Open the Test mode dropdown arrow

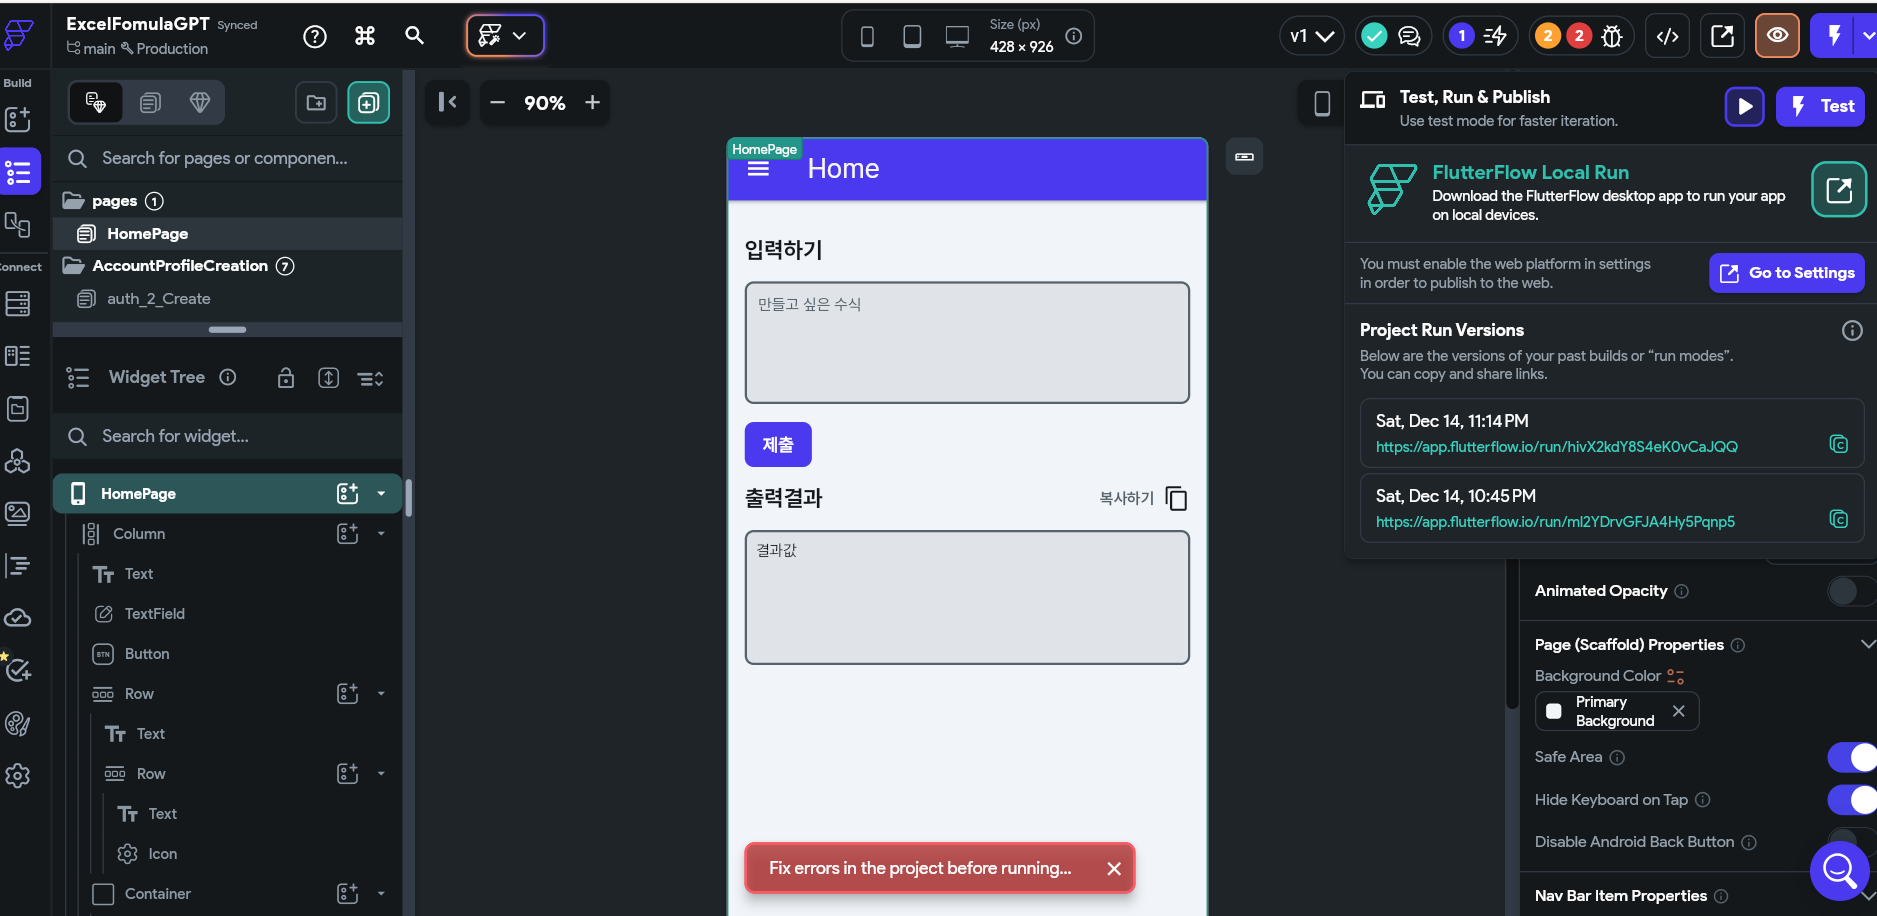click(x=1867, y=36)
